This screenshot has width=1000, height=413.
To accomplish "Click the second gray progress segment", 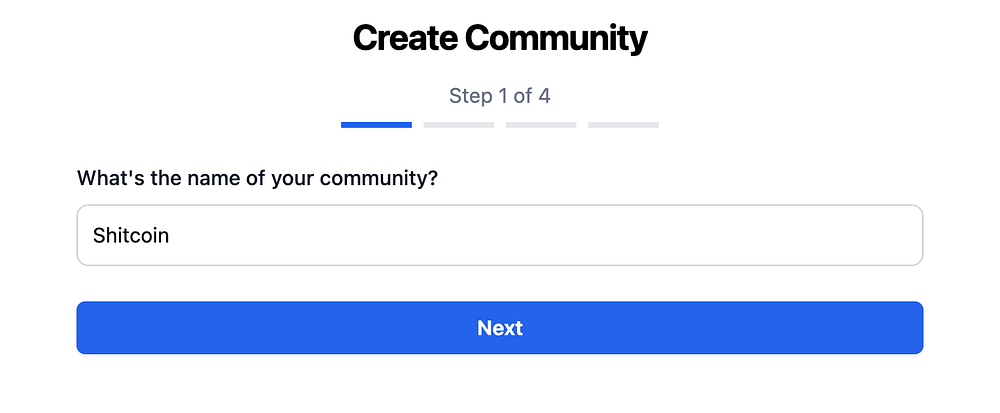I will [x=459, y=125].
